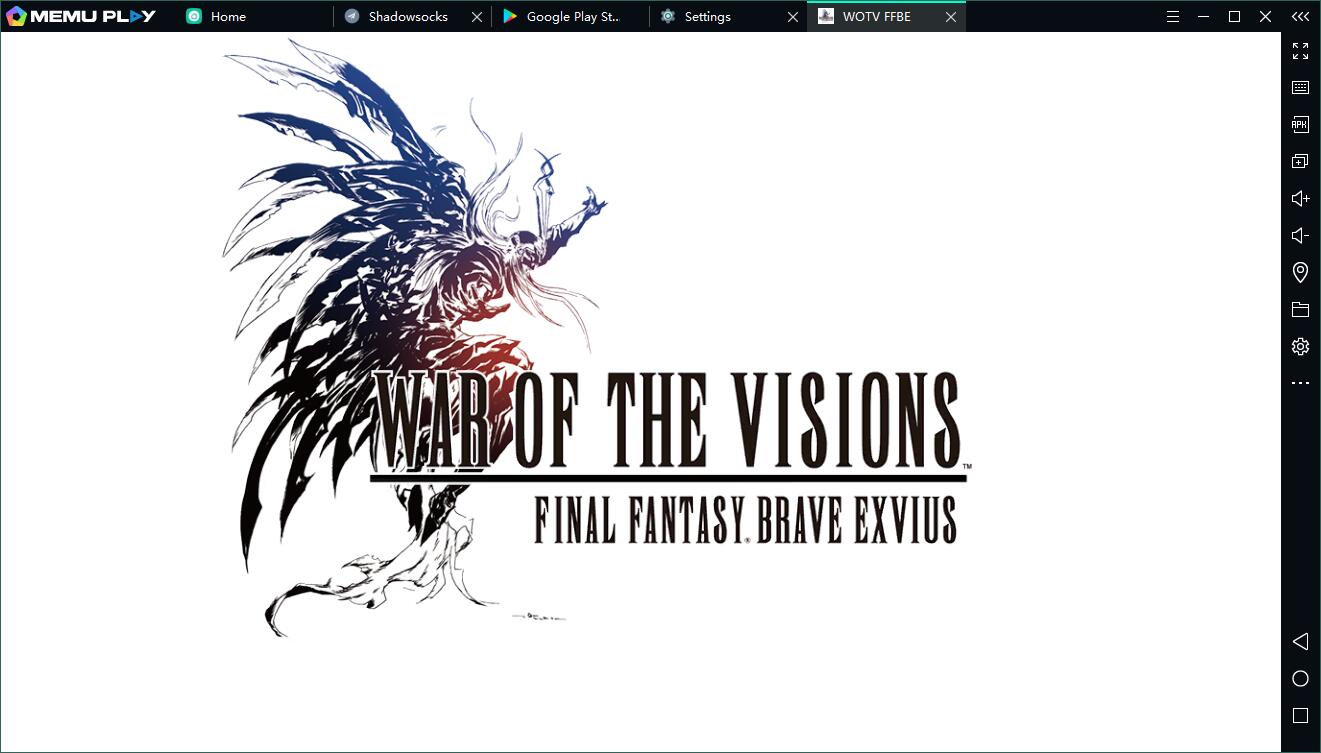1321x753 pixels.
Task: Close the Settings tab
Action: pos(793,17)
